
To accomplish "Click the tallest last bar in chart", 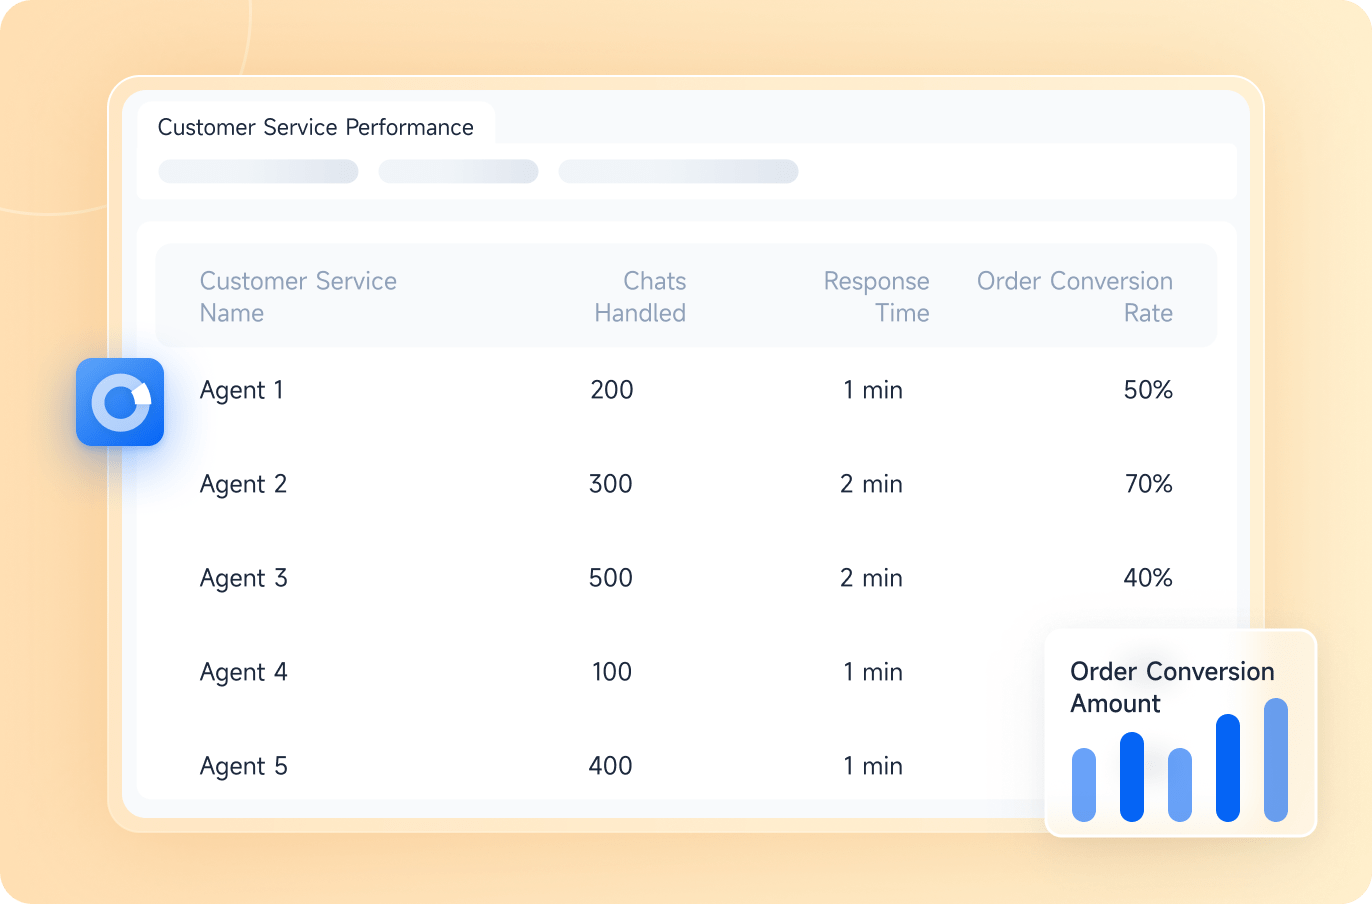I will (1276, 760).
